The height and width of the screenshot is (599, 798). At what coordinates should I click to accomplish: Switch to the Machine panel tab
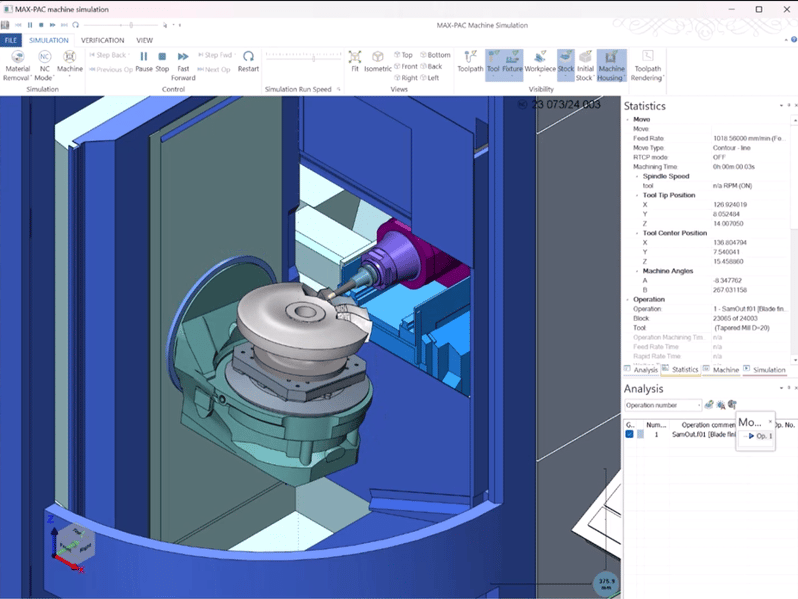click(721, 370)
